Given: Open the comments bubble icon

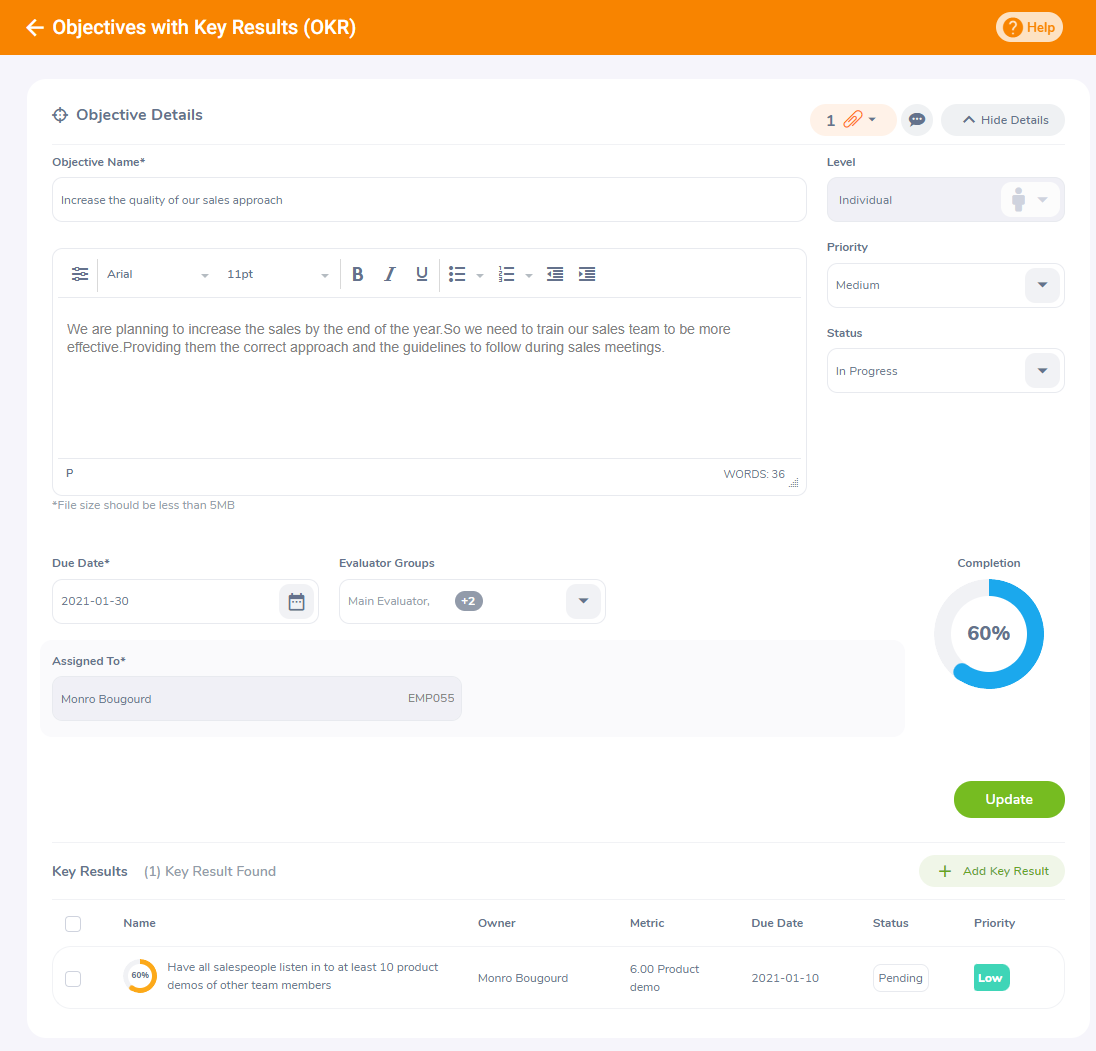Looking at the screenshot, I should [916, 119].
